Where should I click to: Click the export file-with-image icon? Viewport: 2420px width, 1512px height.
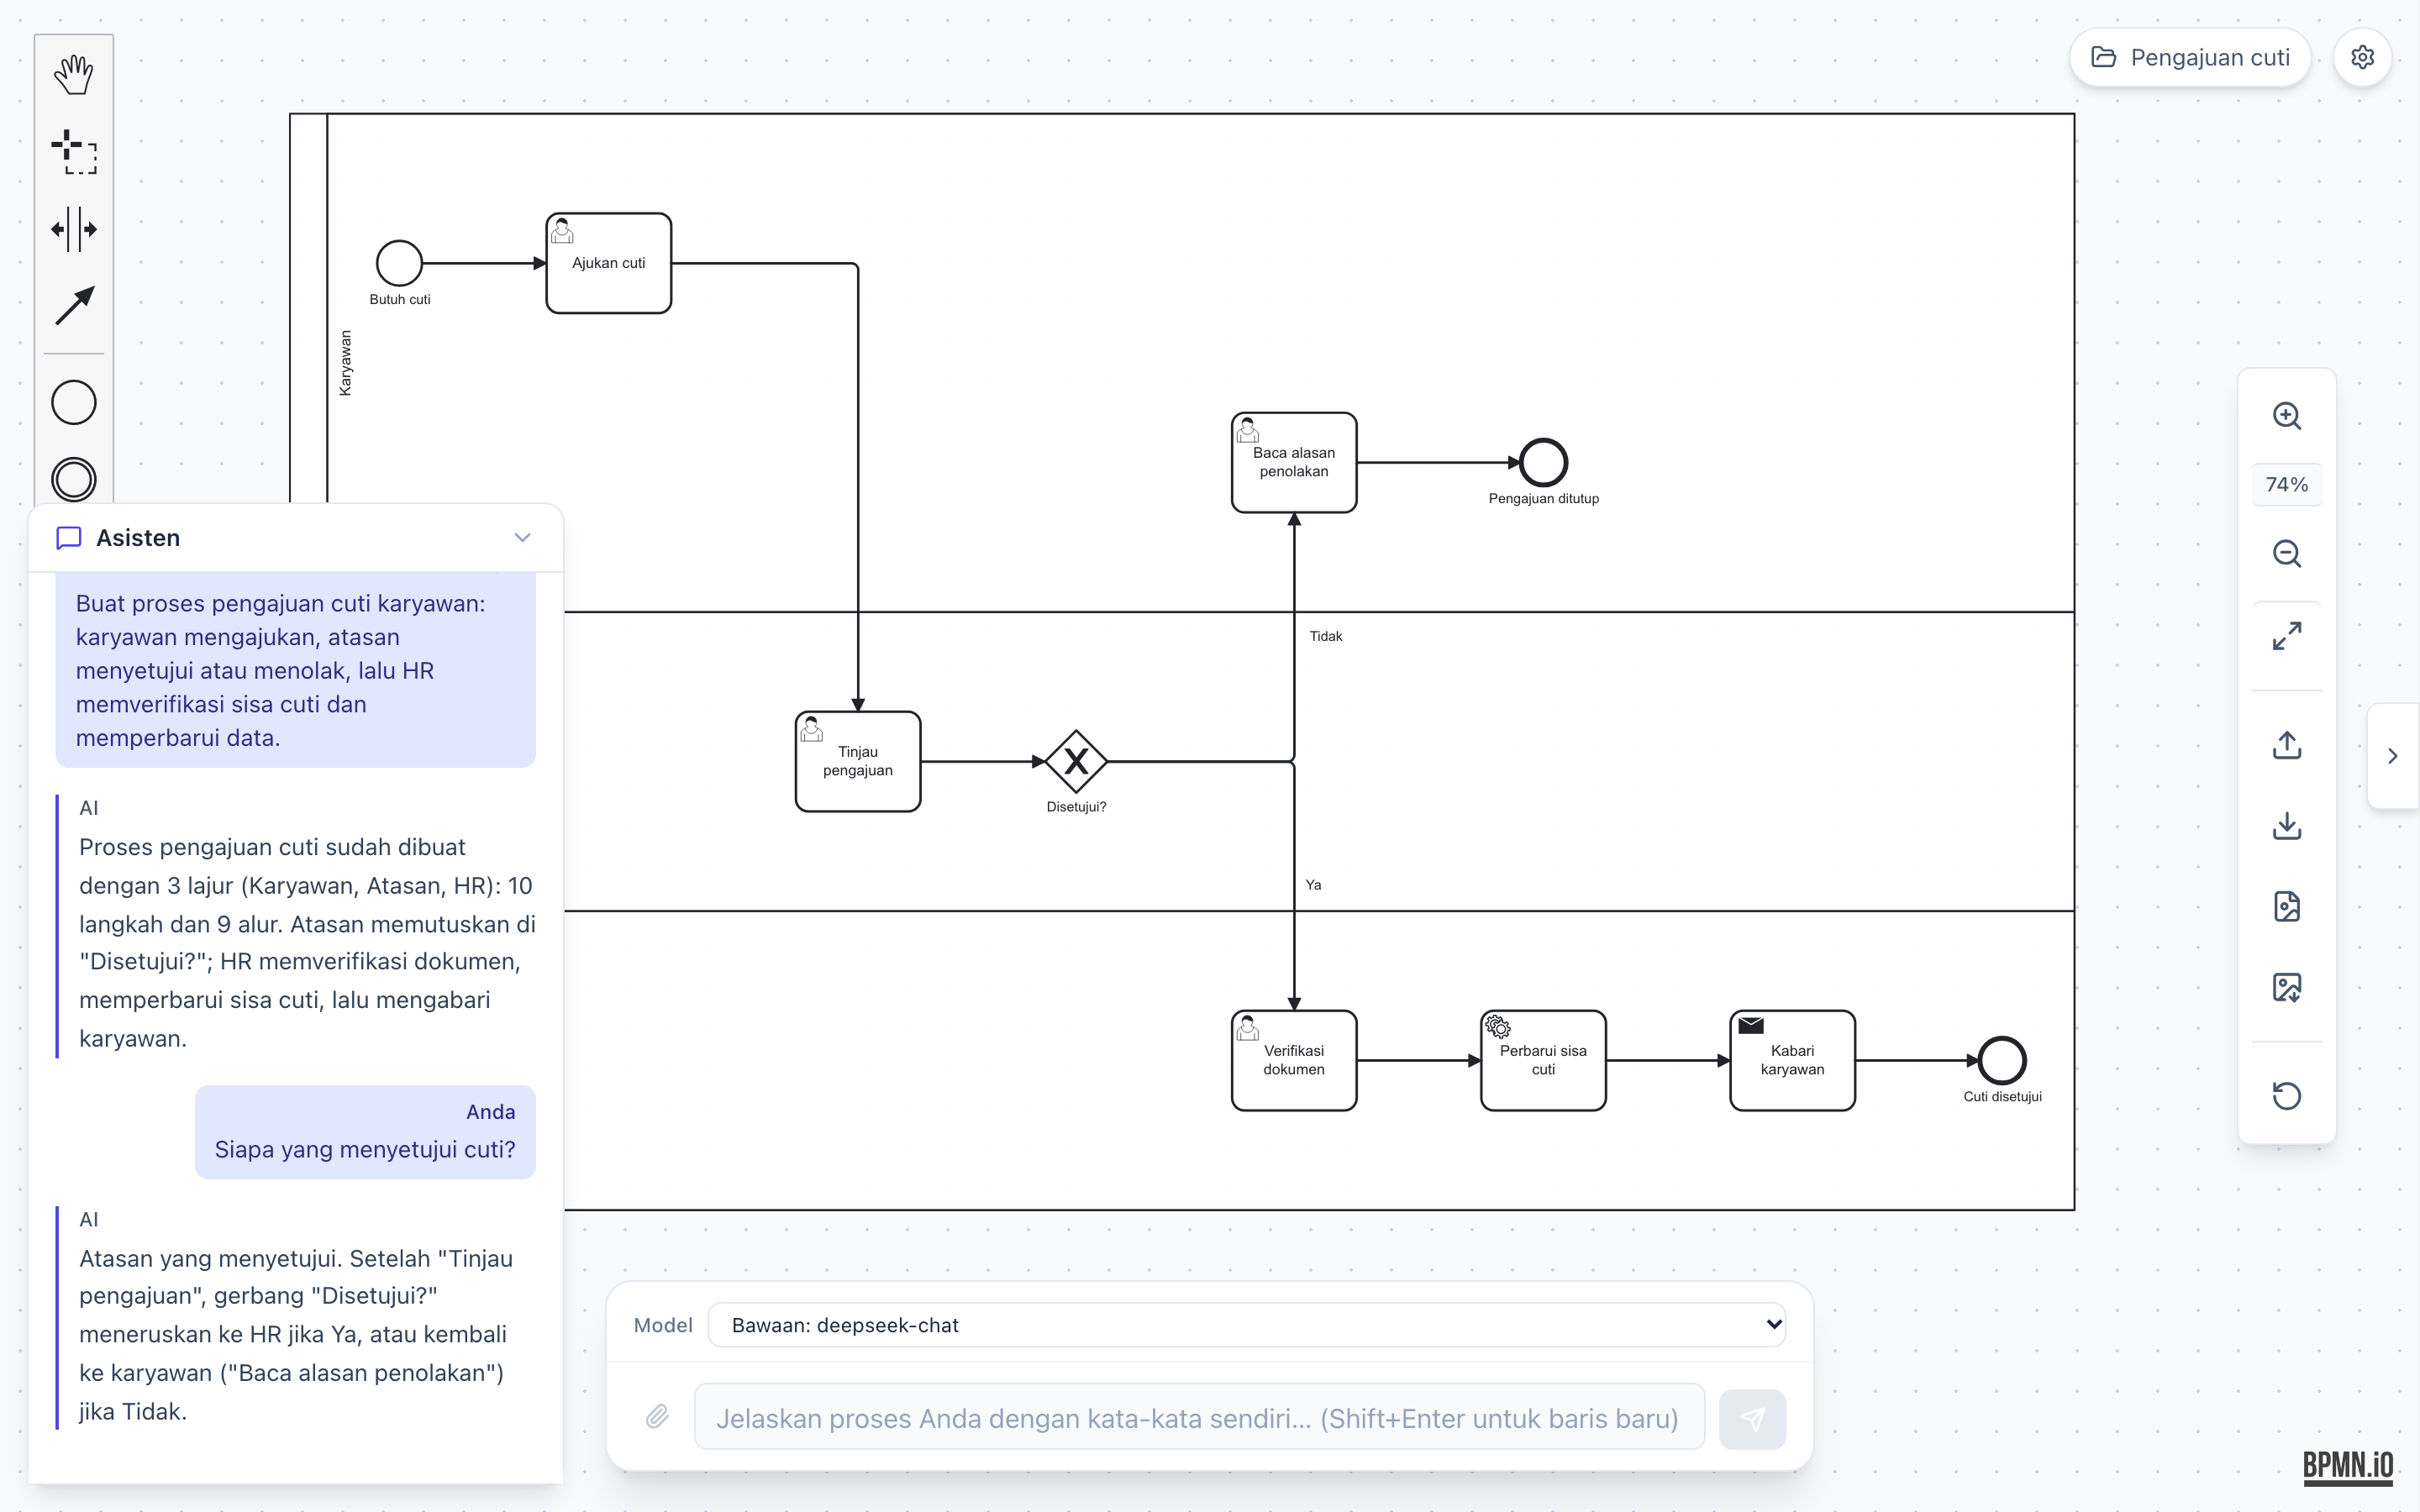(x=2286, y=907)
